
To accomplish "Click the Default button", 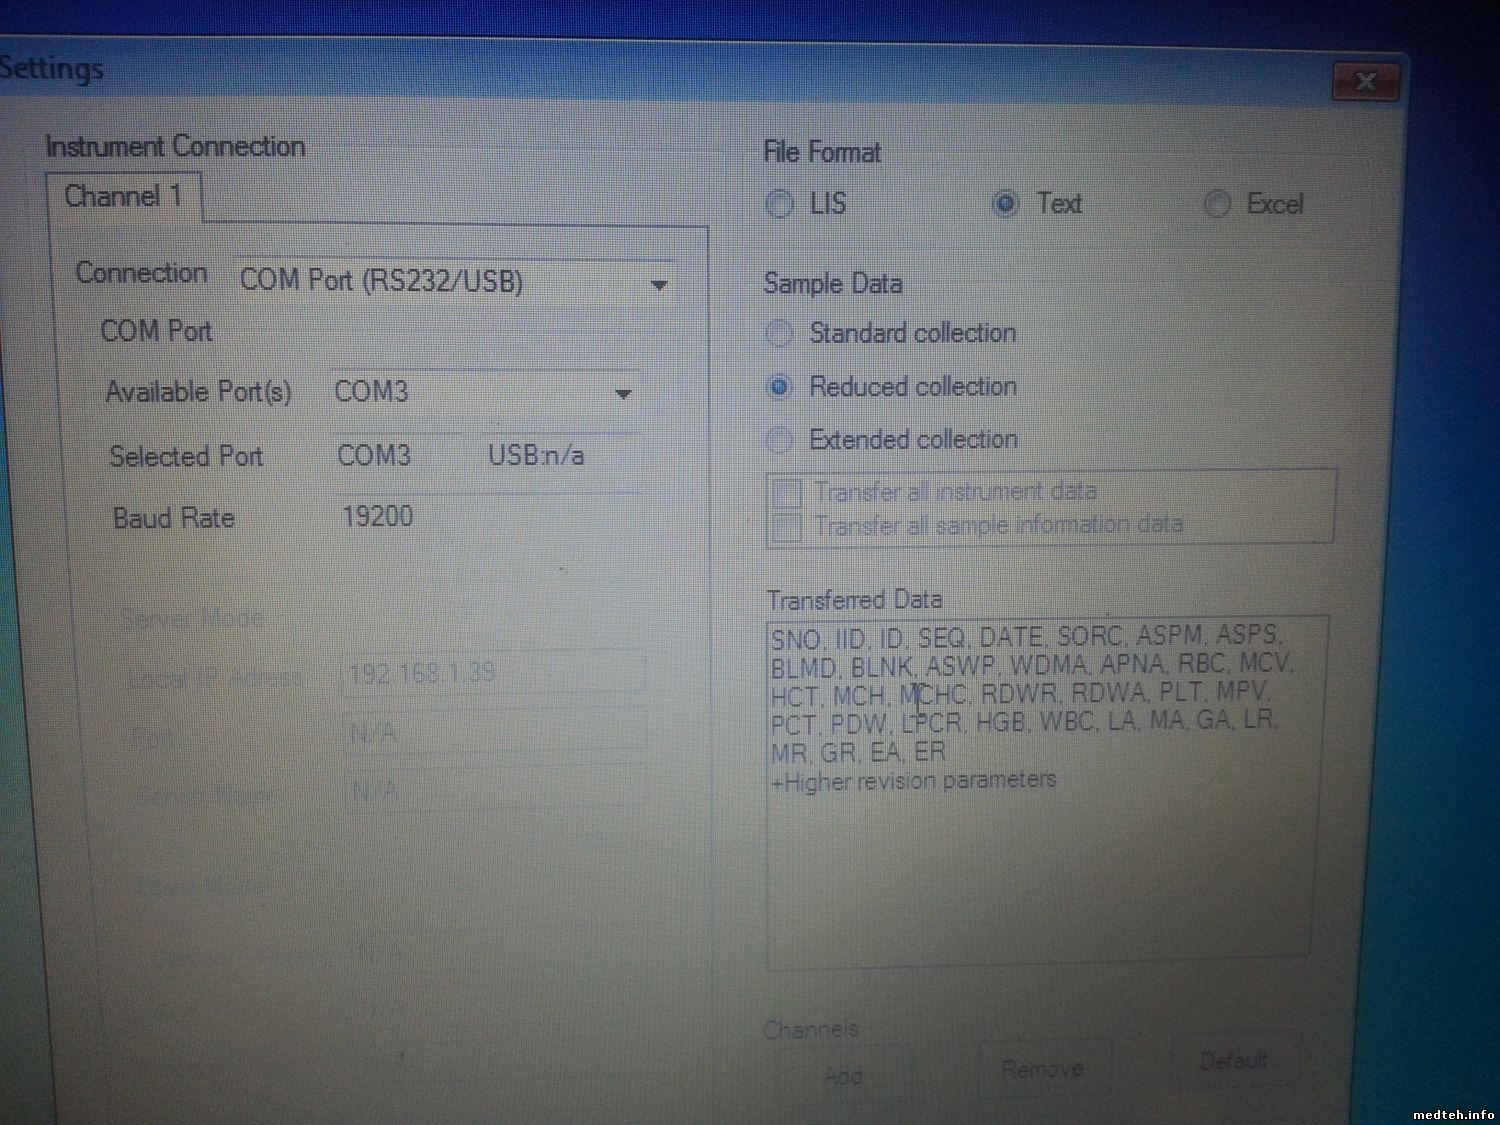I will [1234, 1061].
